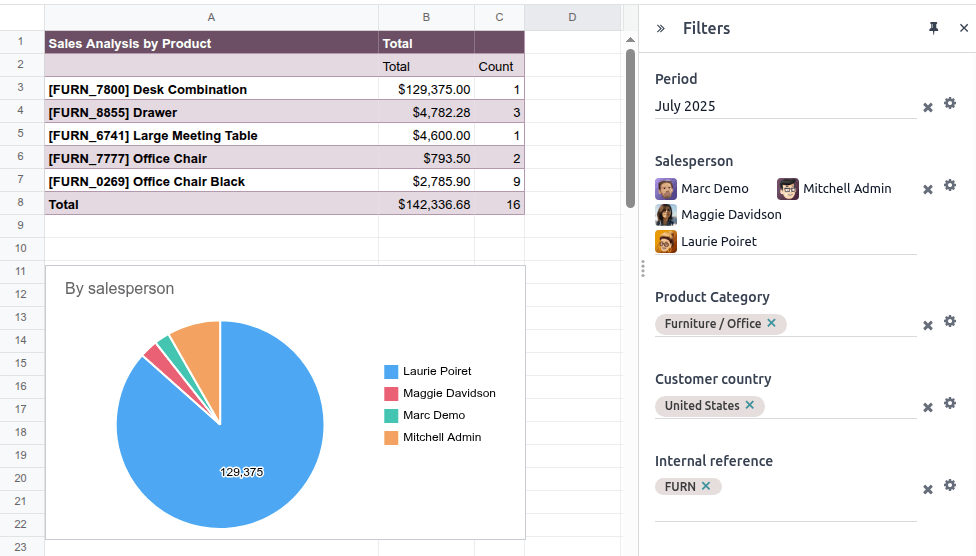Clear the Salesperson filter
Viewport: 976px width, 556px height.
[x=928, y=189]
